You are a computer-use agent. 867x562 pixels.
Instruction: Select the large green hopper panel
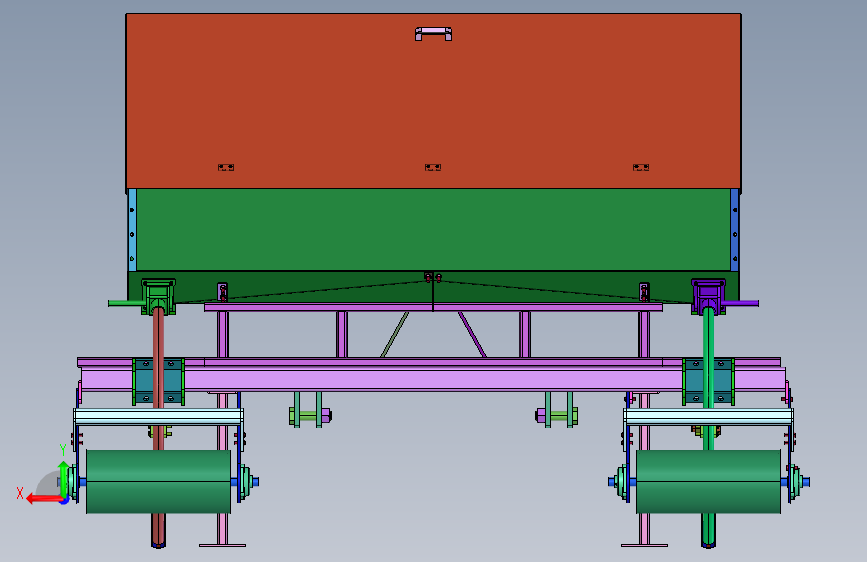click(434, 230)
